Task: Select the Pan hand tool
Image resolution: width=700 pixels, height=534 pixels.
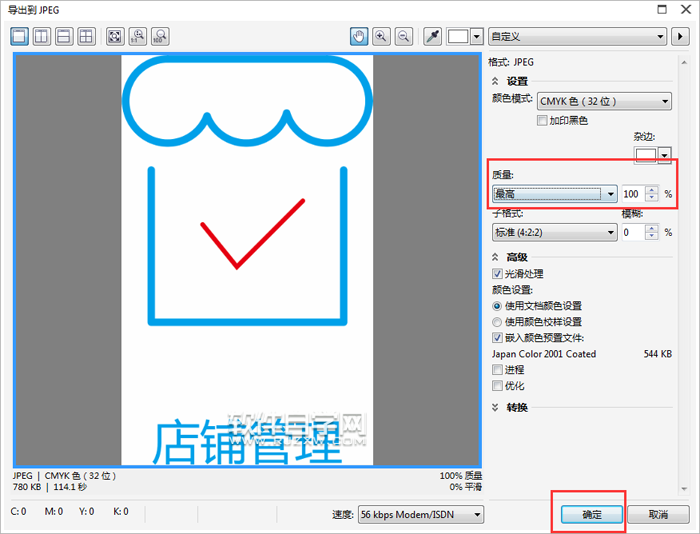Action: pyautogui.click(x=359, y=36)
